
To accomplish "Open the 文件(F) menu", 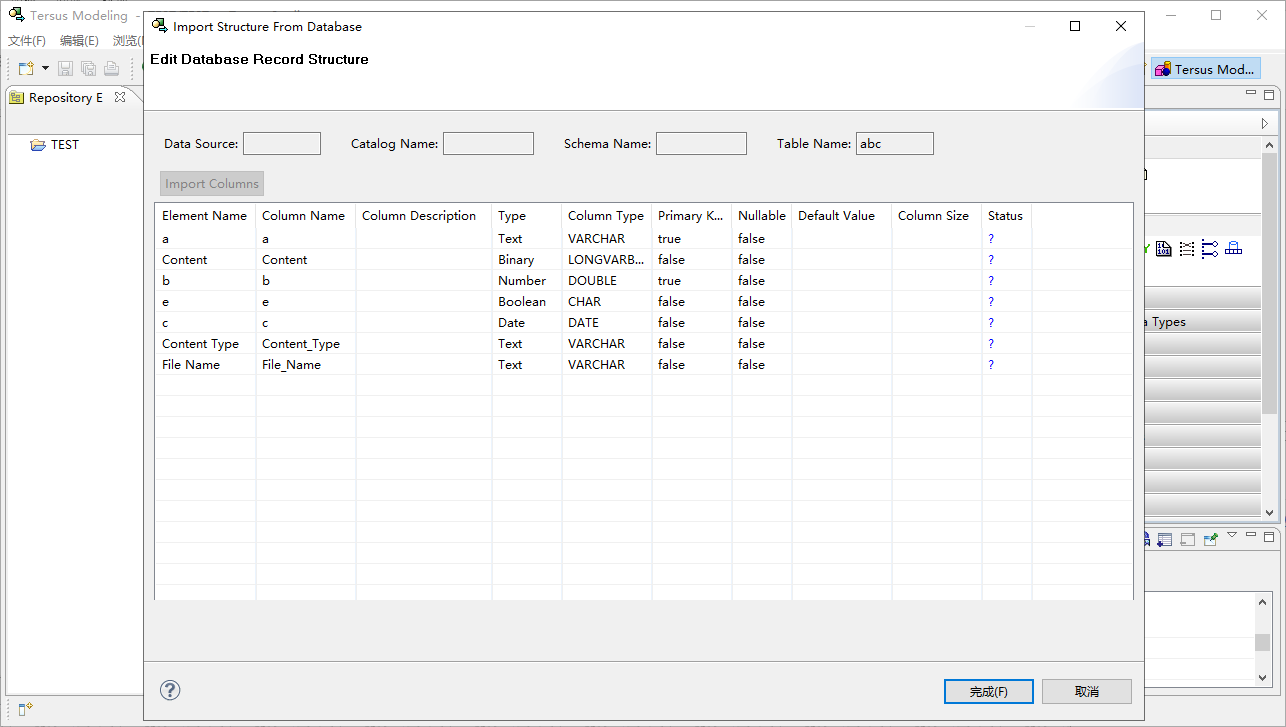I will click(x=27, y=41).
